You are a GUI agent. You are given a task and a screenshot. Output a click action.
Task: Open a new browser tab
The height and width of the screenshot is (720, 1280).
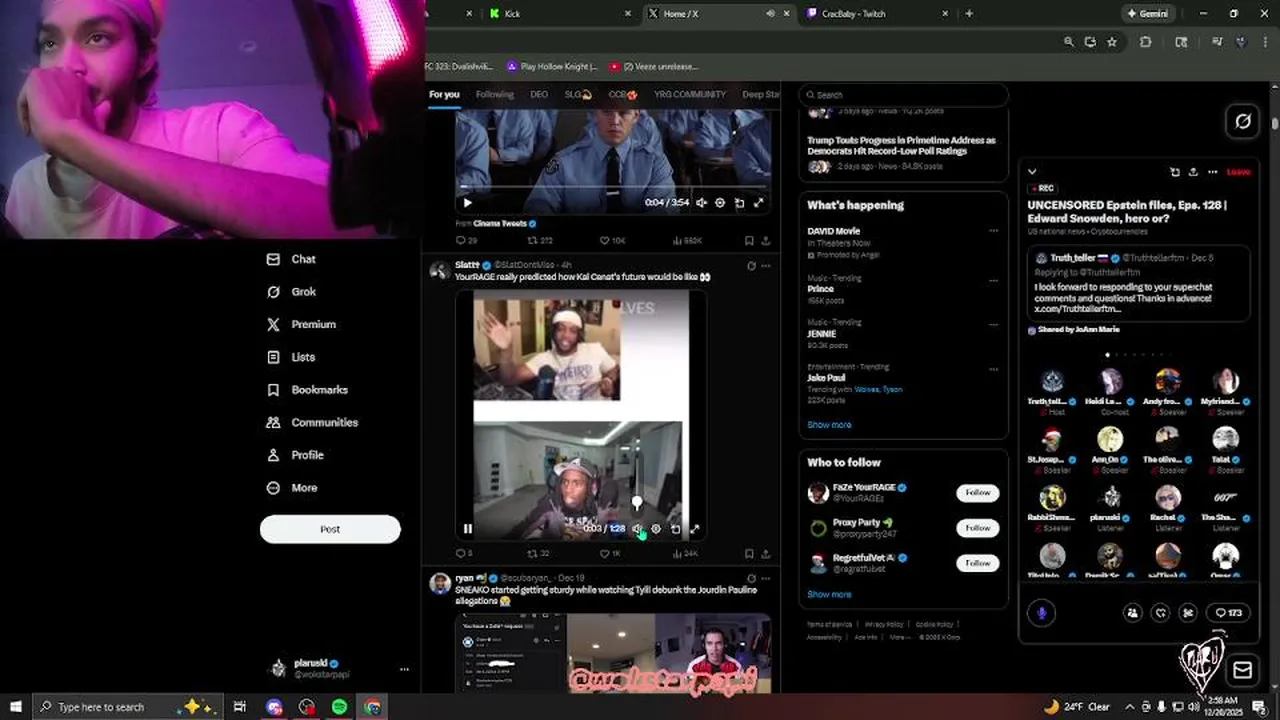[969, 14]
